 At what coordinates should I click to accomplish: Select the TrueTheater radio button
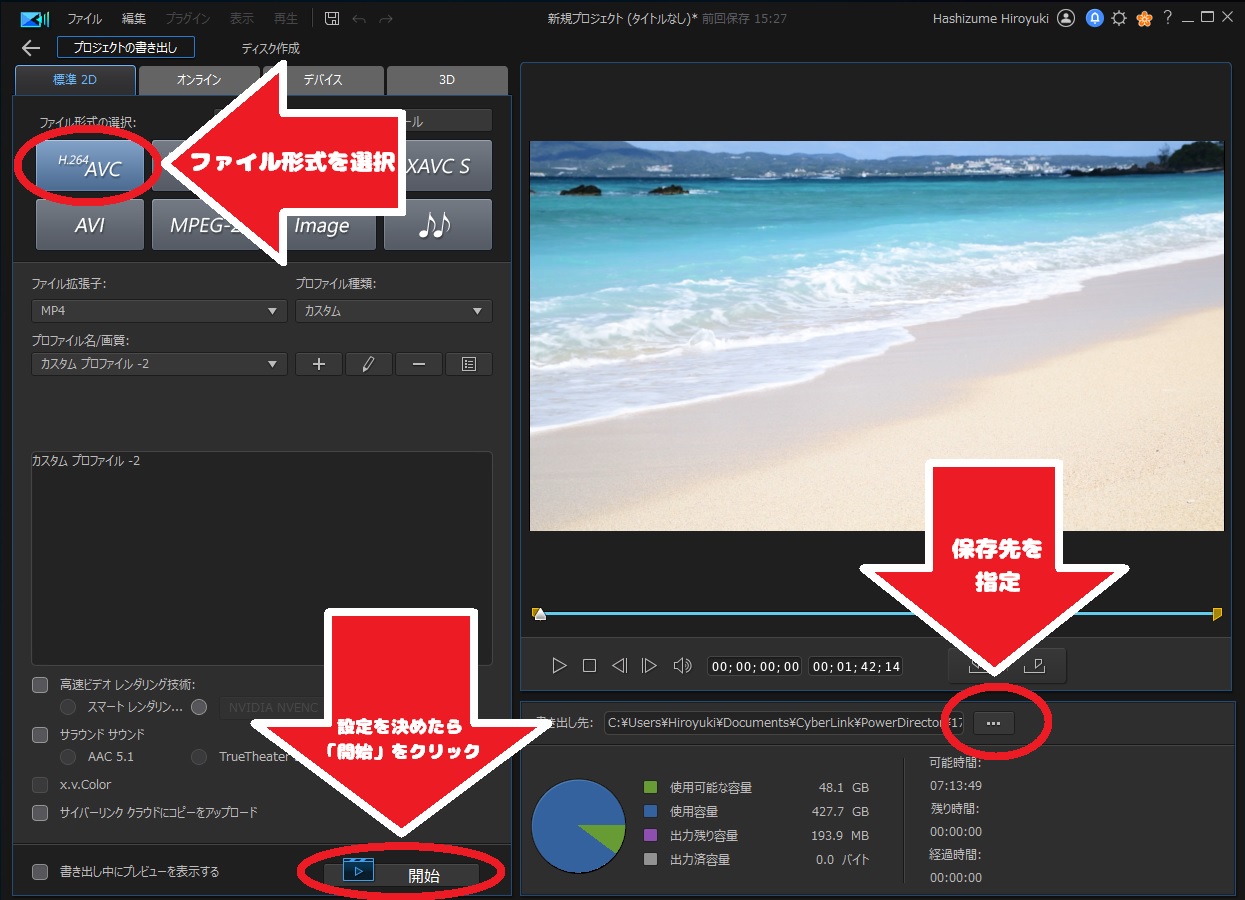click(x=199, y=757)
